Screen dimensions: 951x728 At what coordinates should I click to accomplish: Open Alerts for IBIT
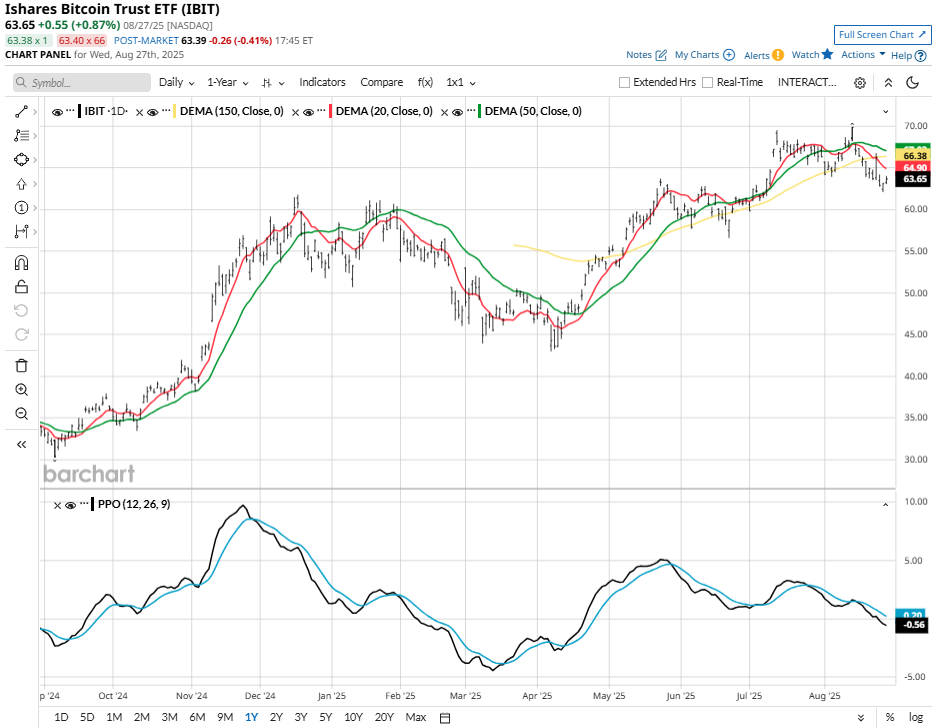pyautogui.click(x=764, y=55)
